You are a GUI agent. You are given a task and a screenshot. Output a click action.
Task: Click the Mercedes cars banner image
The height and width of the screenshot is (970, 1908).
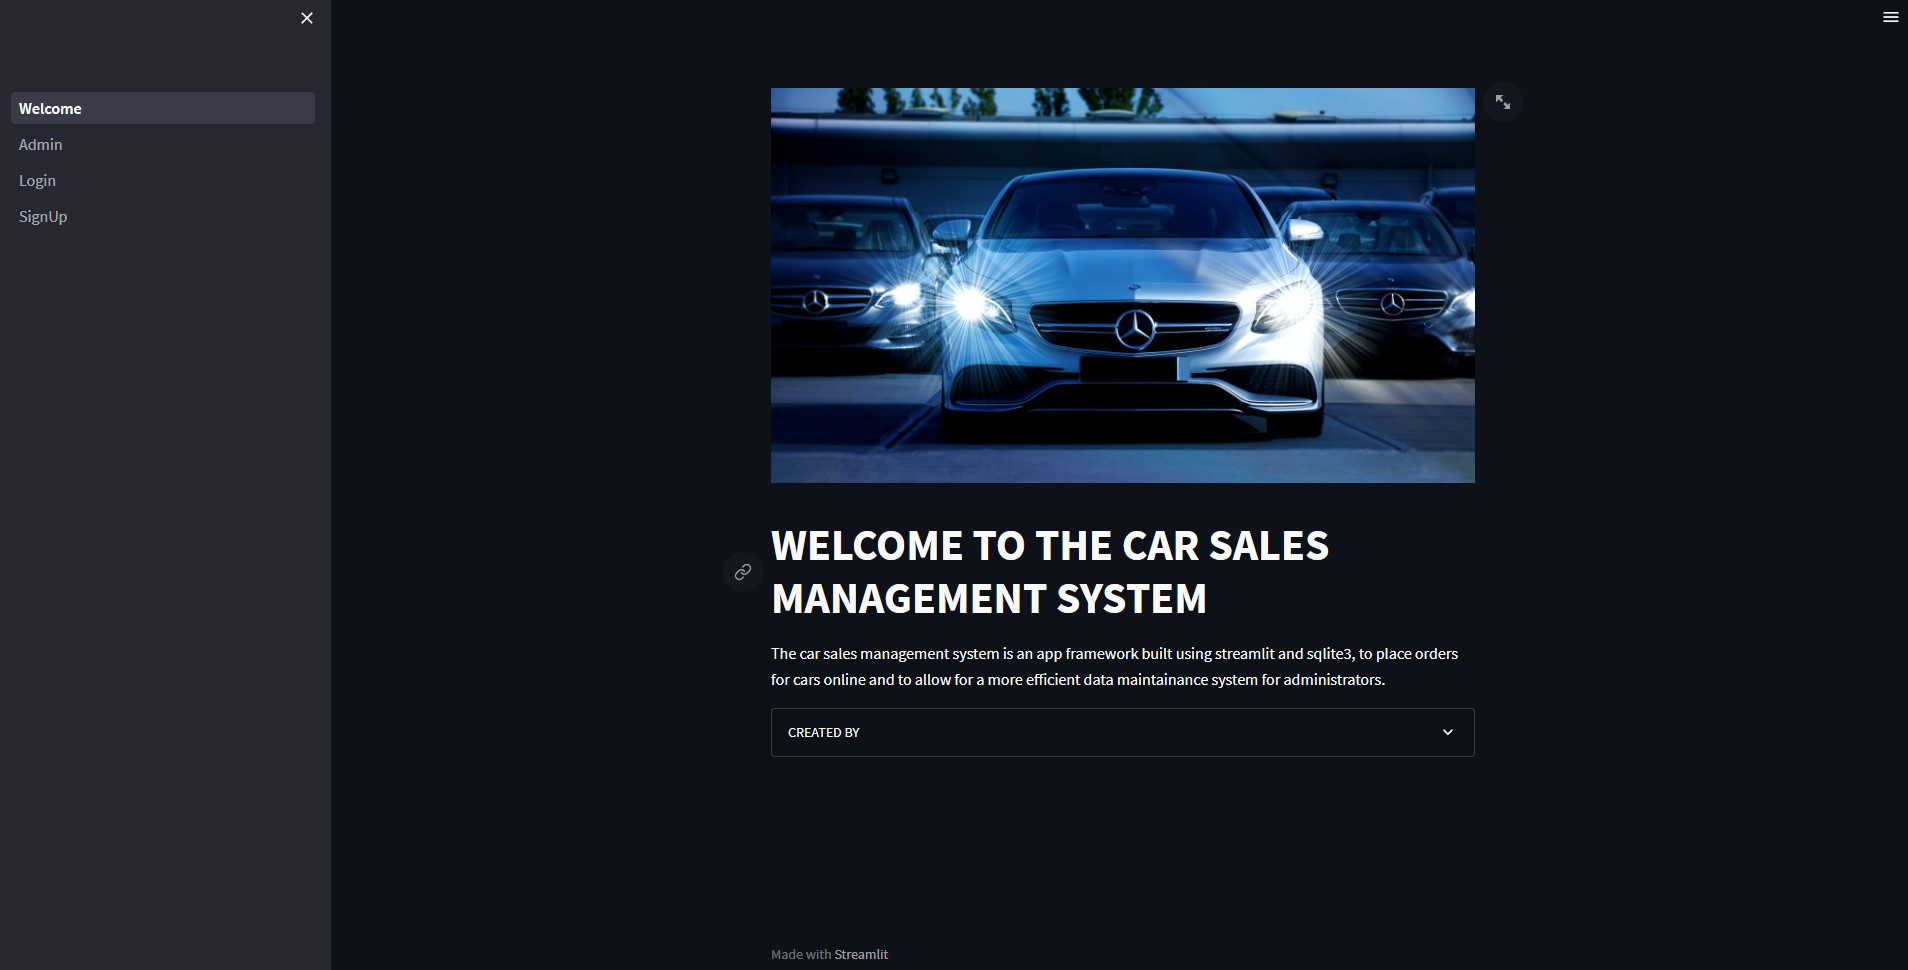(1122, 285)
